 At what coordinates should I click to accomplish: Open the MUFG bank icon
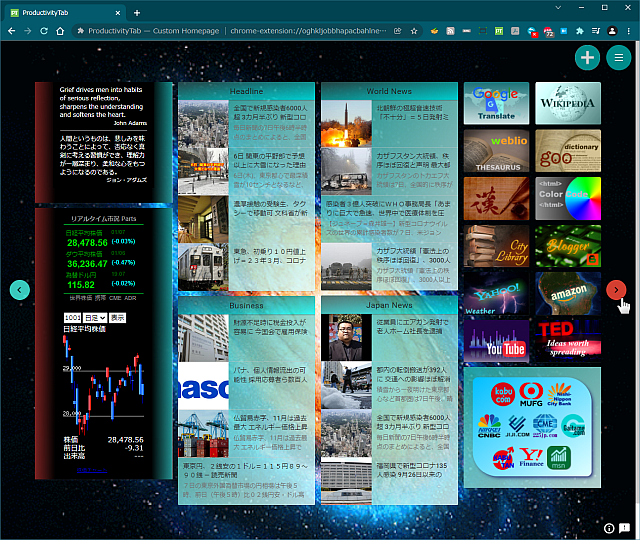(531, 394)
